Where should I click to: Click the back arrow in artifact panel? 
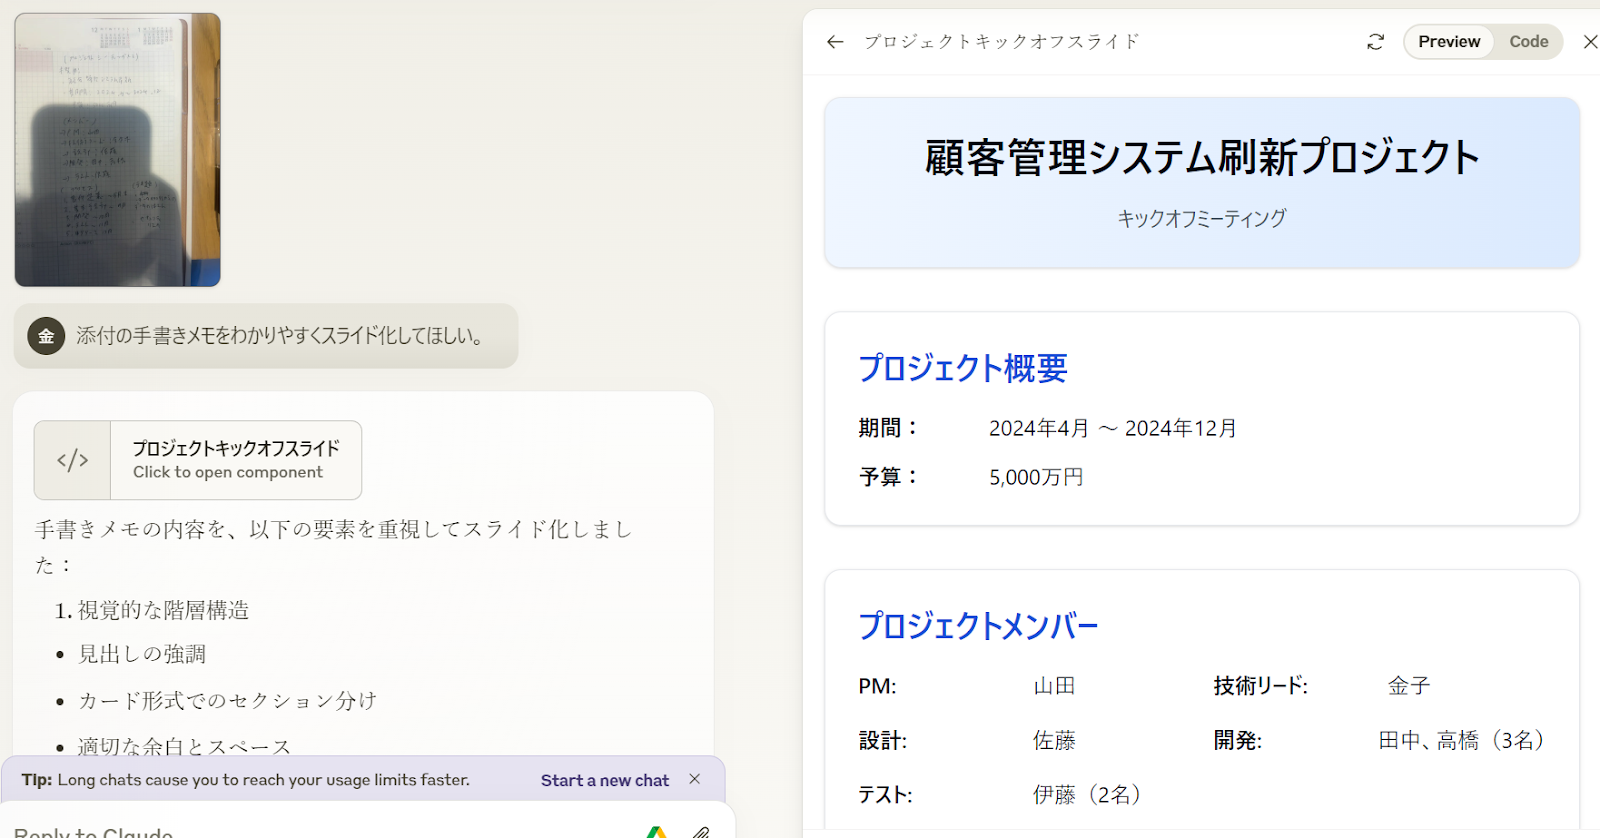click(x=835, y=42)
